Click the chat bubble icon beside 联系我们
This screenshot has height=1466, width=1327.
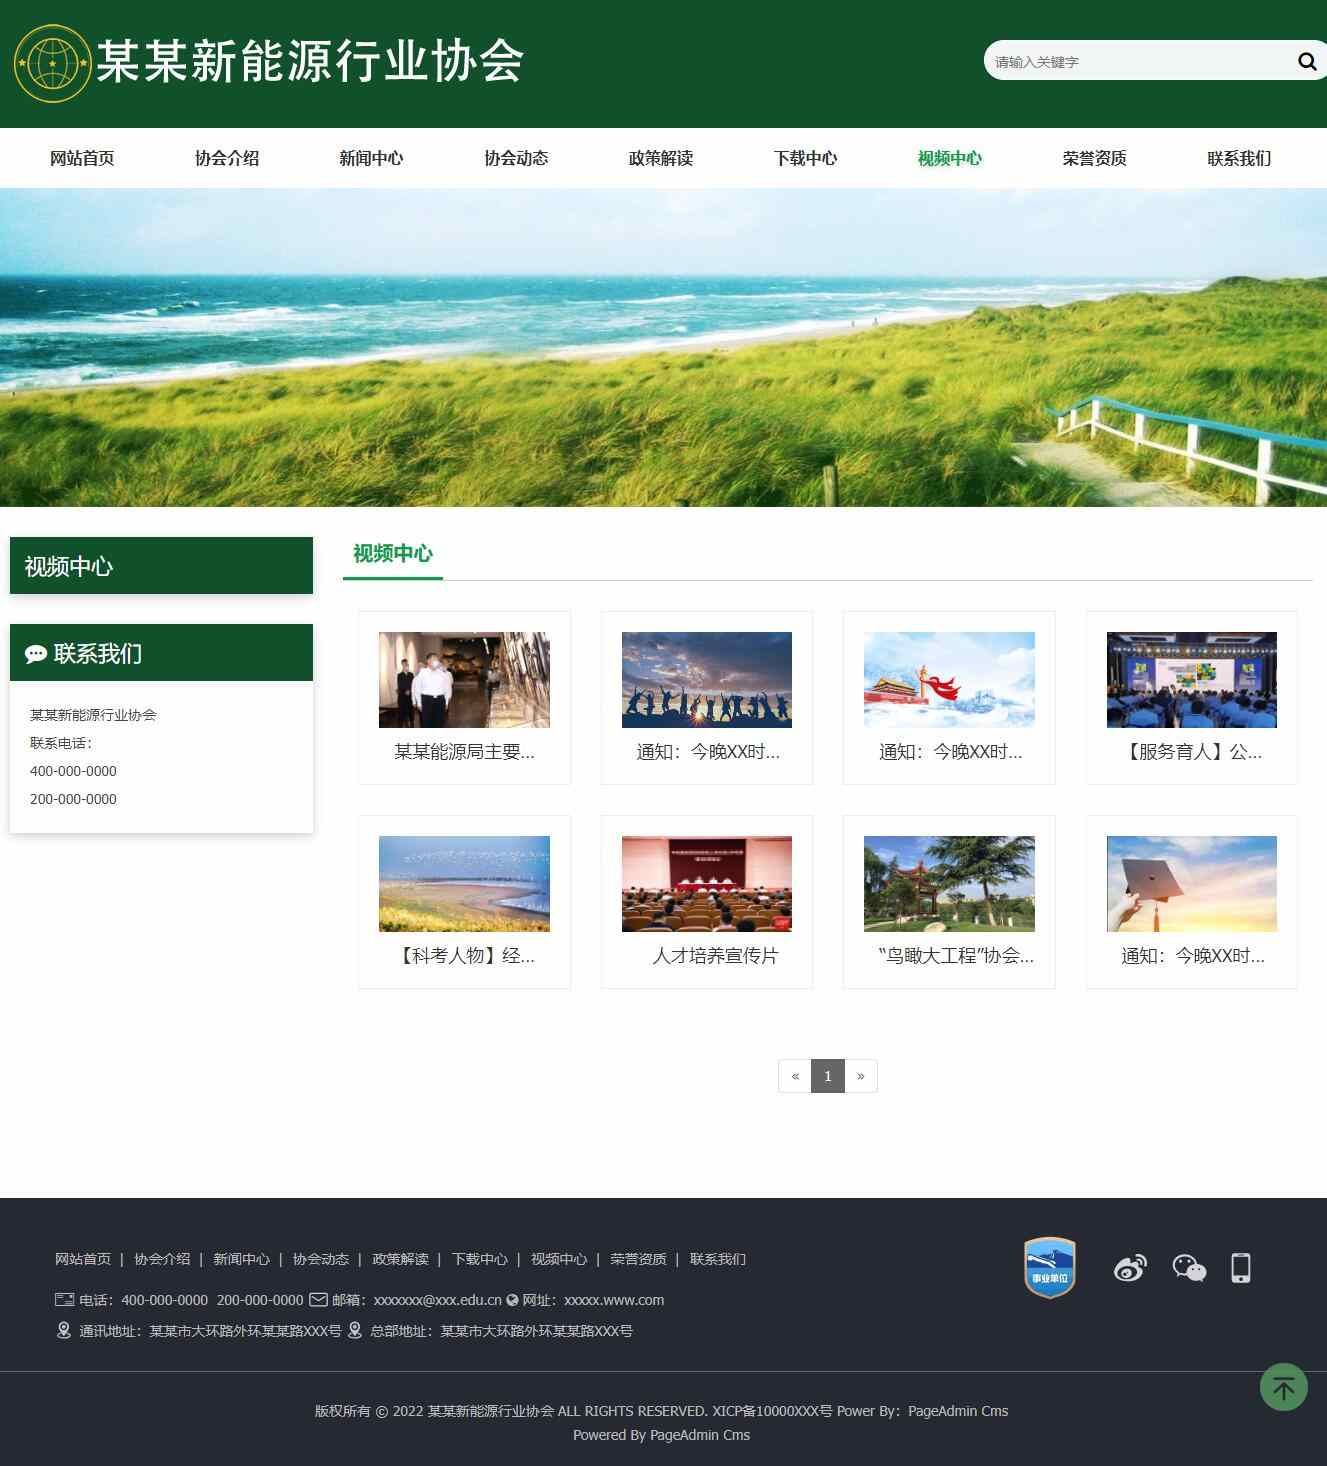pos(36,654)
